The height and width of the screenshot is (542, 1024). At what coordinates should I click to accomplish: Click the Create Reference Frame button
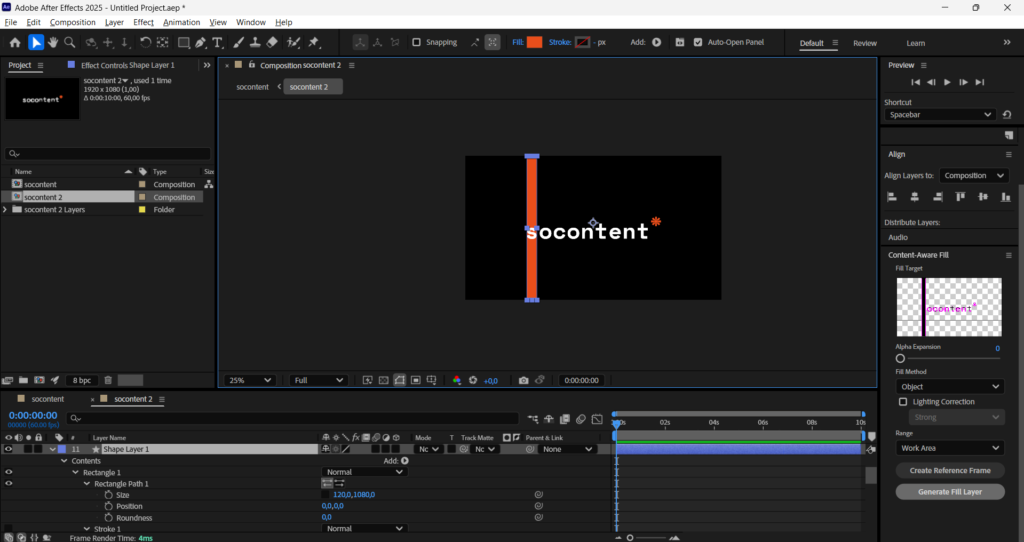click(950, 470)
